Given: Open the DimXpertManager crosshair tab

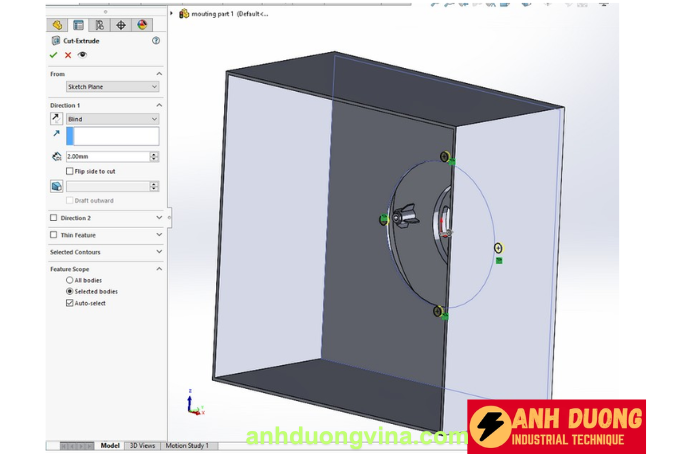Looking at the screenshot, I should tap(121, 24).
